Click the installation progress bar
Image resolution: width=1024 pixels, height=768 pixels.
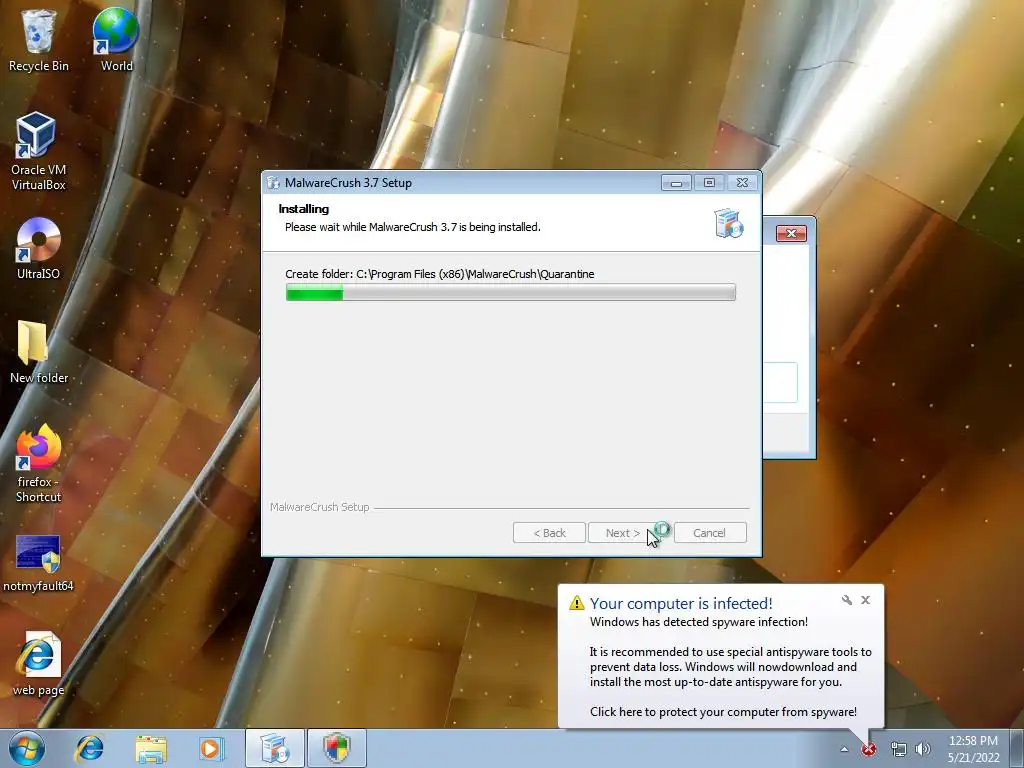click(511, 293)
